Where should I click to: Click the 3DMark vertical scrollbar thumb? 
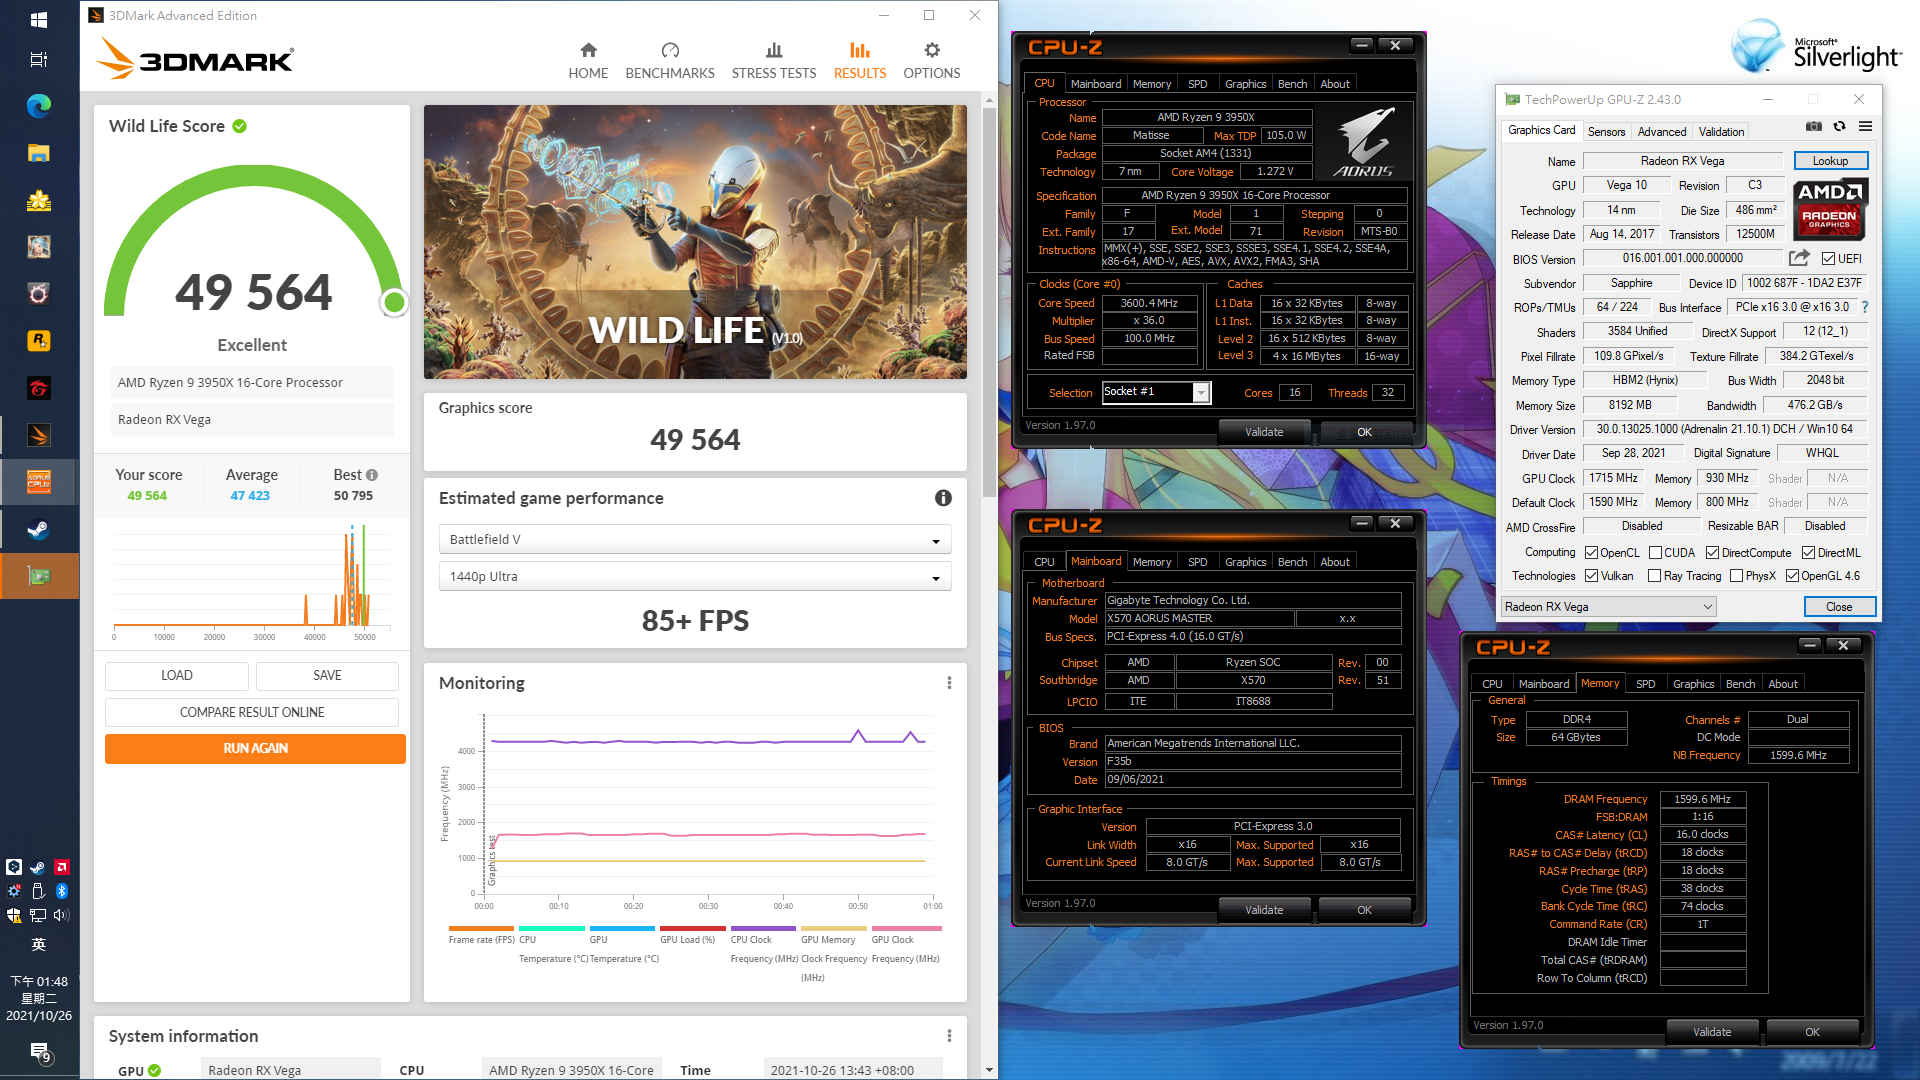click(989, 300)
